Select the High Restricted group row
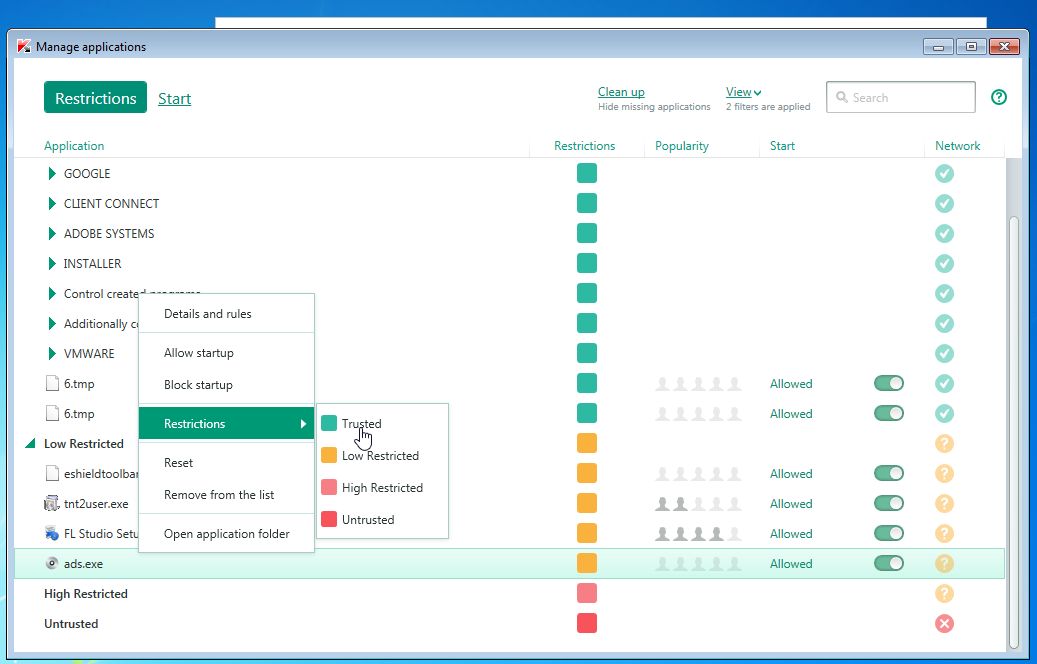This screenshot has width=1037, height=664. coord(509,593)
